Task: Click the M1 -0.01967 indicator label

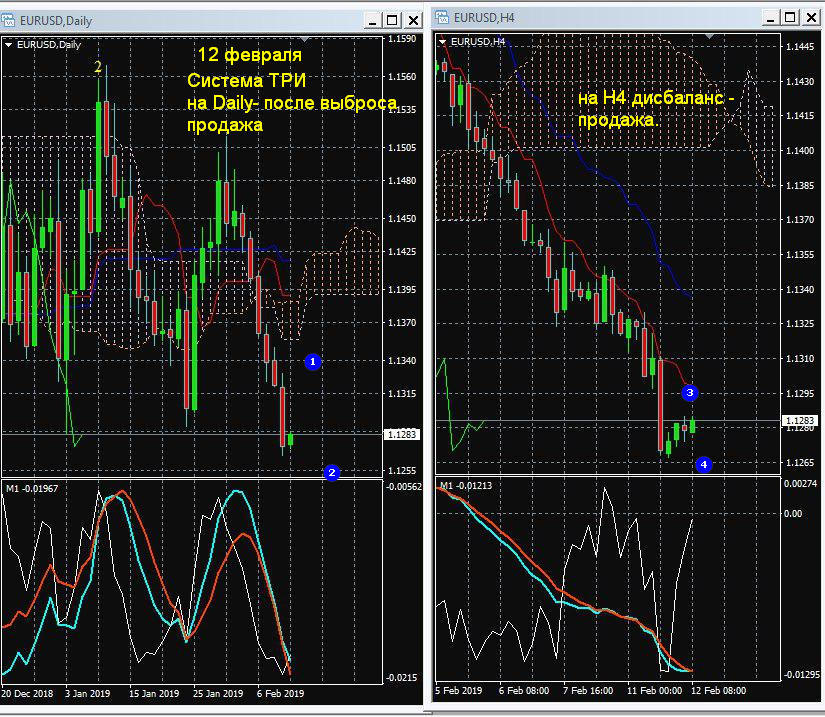Action: (32, 489)
